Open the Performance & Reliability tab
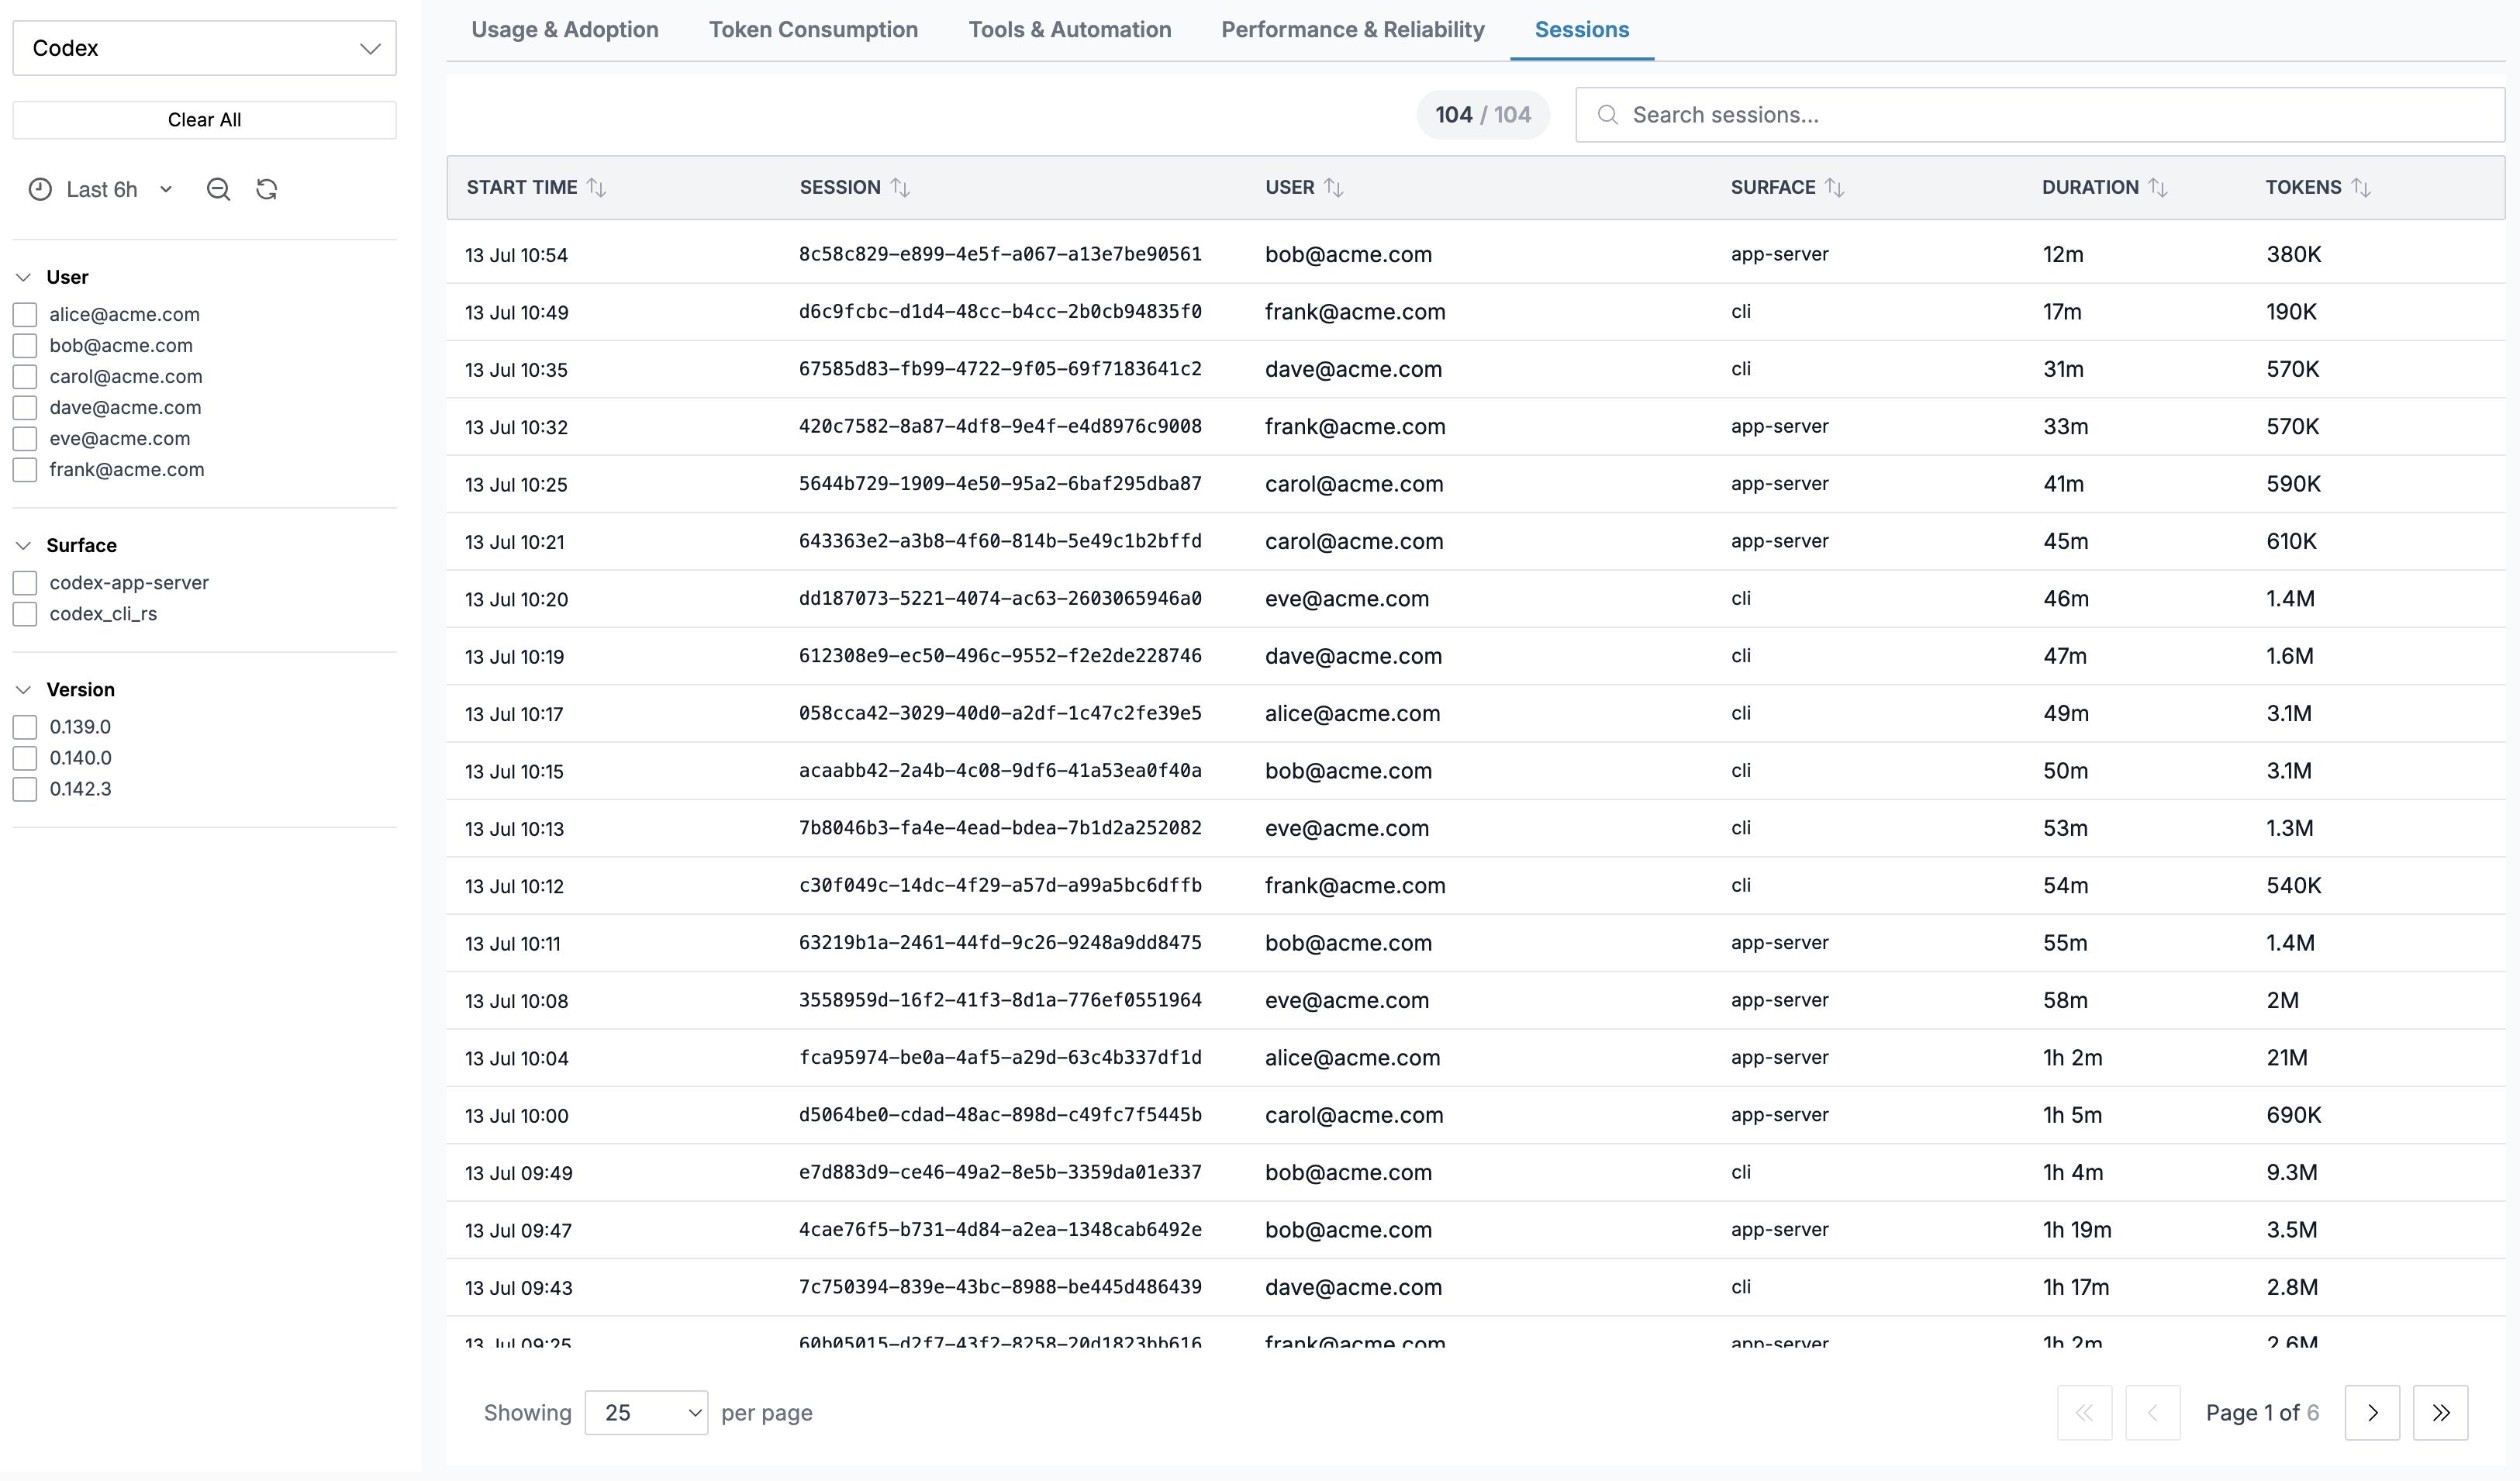The width and height of the screenshot is (2520, 1481). (x=1352, y=30)
